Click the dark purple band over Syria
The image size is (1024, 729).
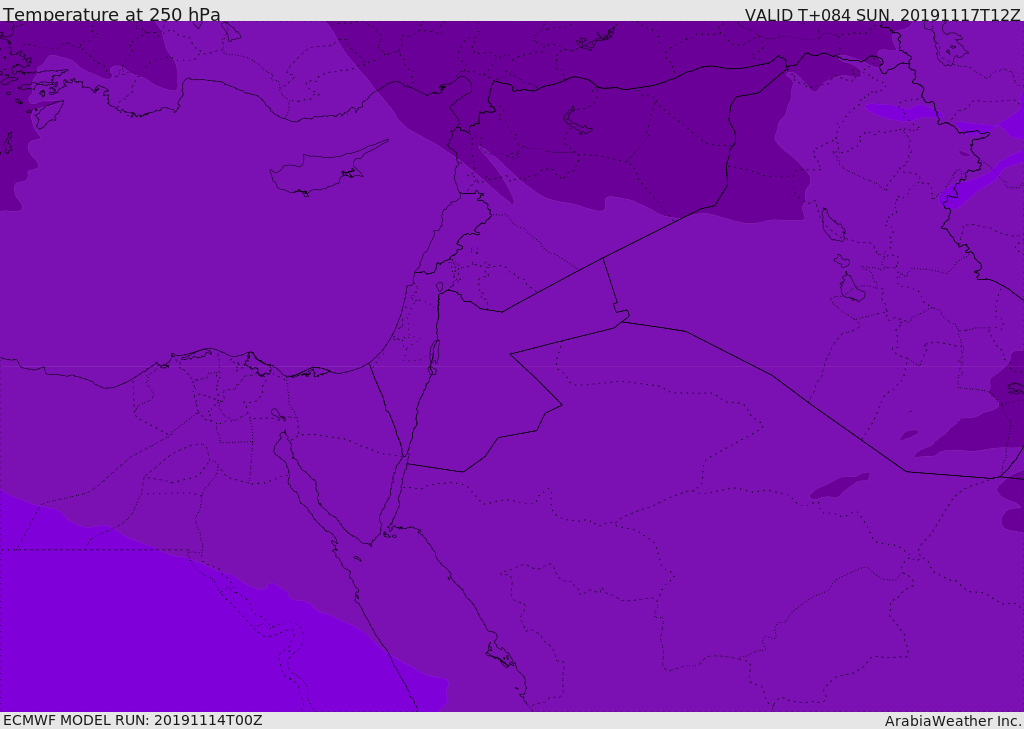click(620, 150)
